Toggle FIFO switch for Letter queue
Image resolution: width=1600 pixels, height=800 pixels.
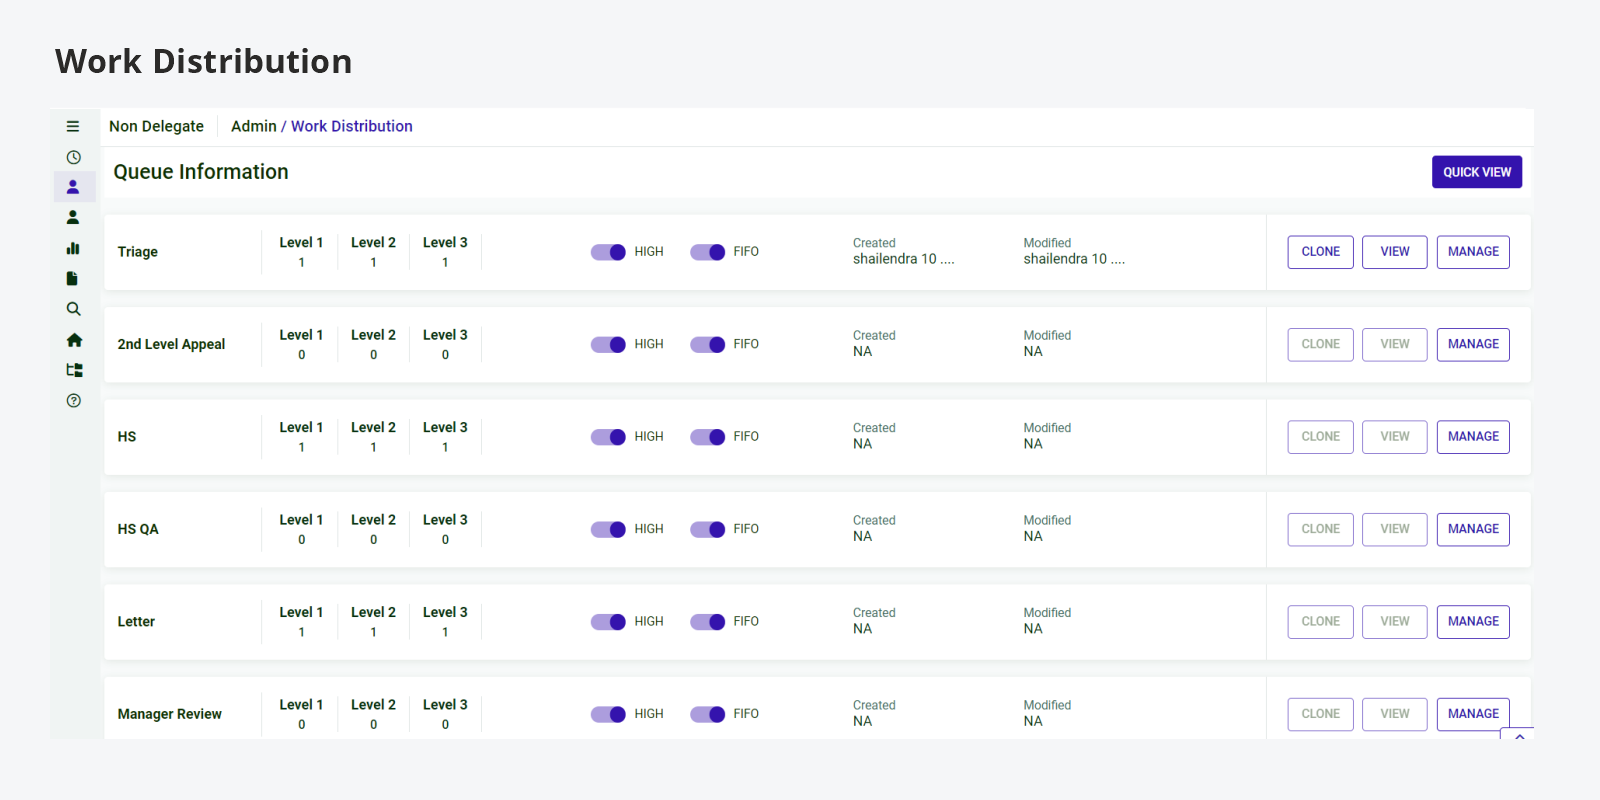(x=708, y=622)
